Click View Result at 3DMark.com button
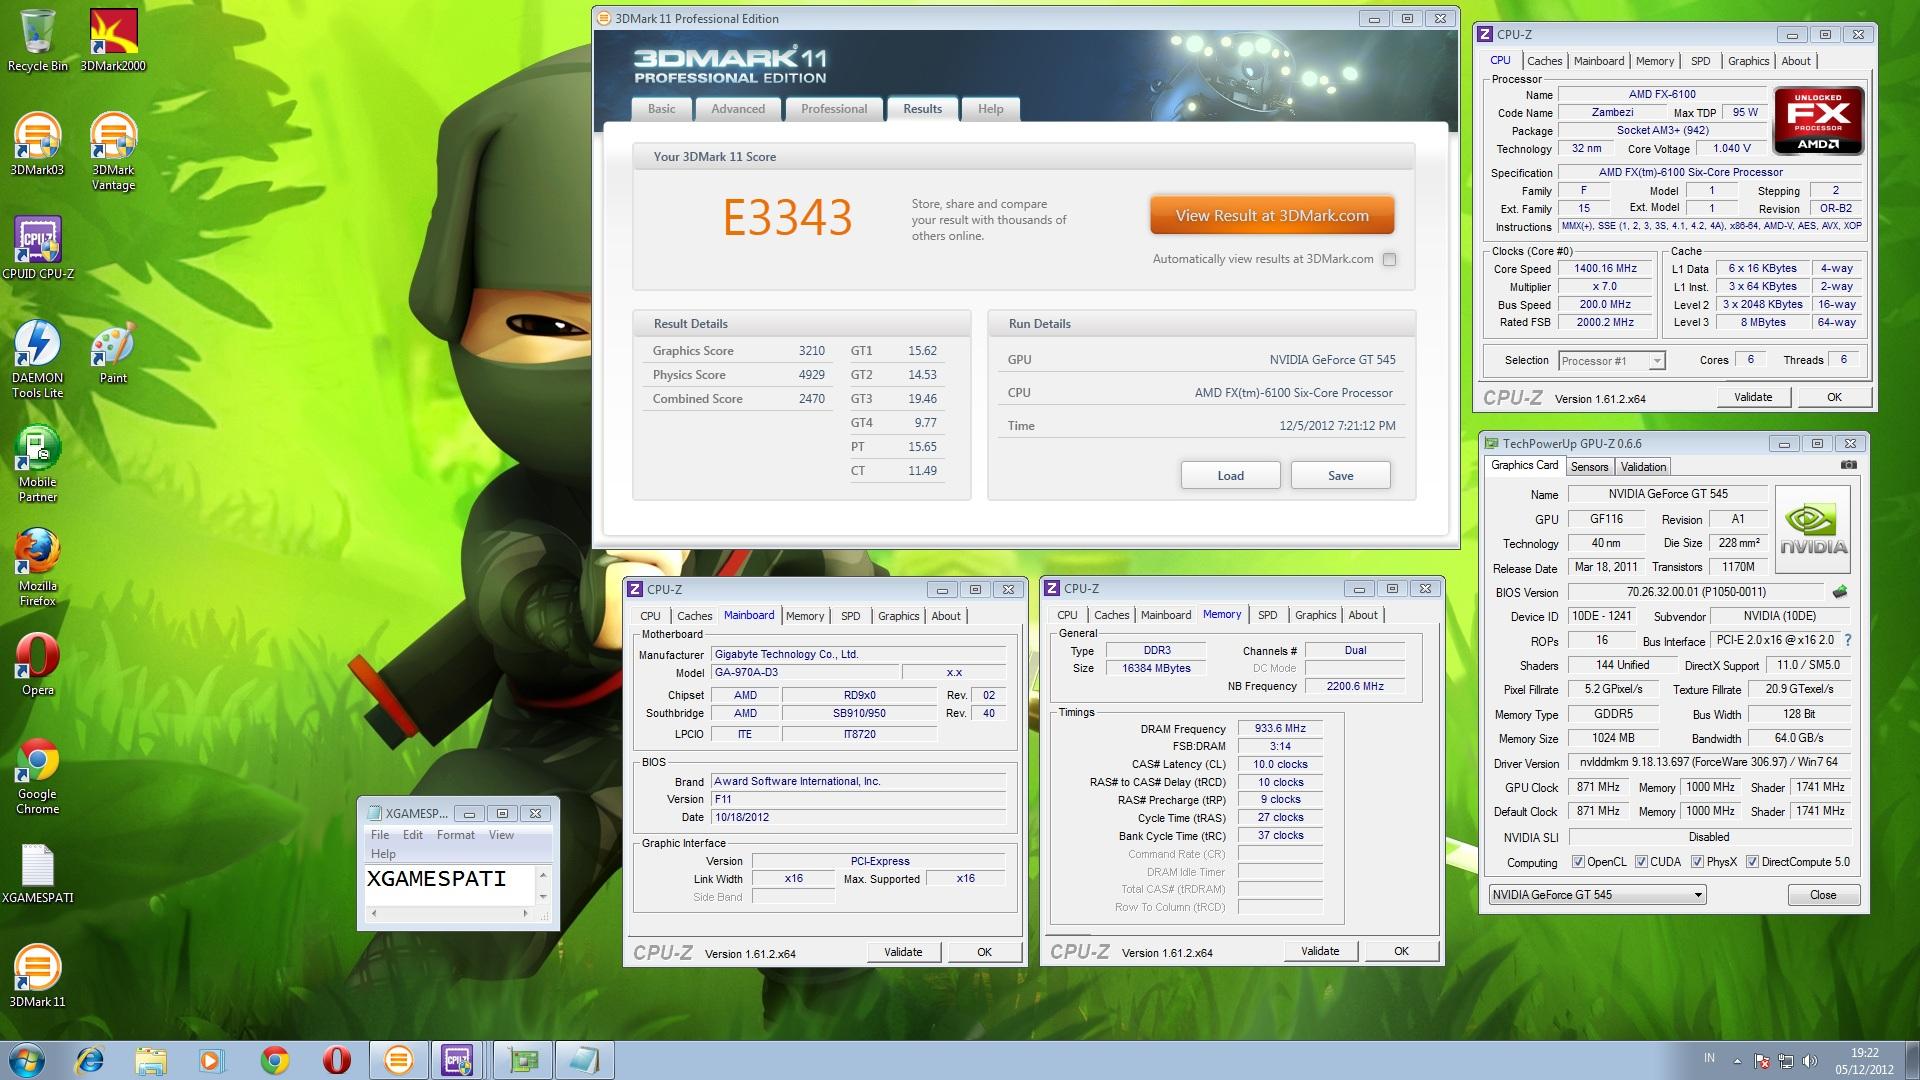 tap(1272, 216)
